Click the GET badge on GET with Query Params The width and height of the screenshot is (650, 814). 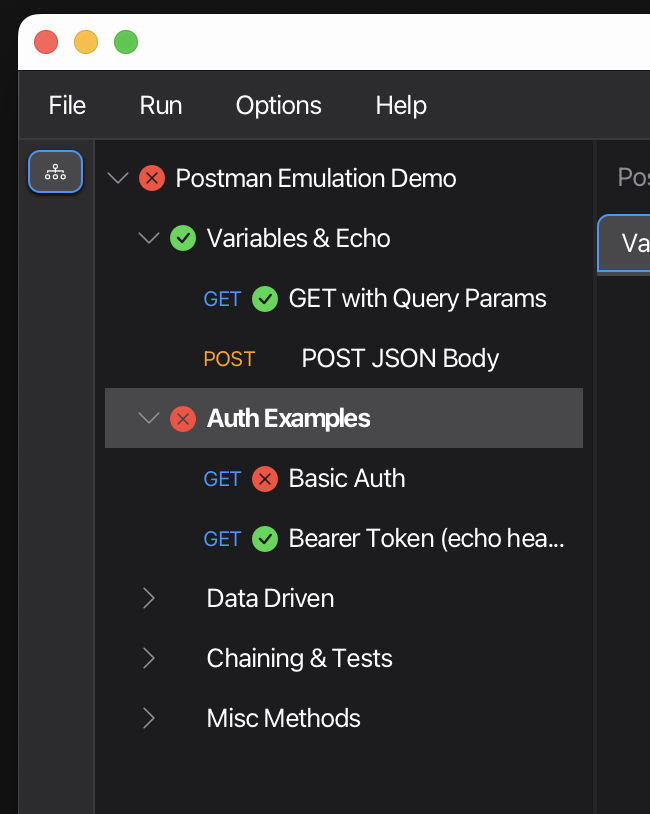point(221,299)
